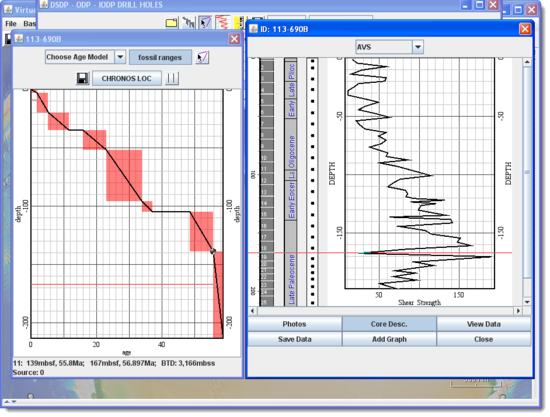Viewport: 550px width, 417px height.
Task: Click the double vertical lines icon beside CHRONOS LOC
Action: pos(172,78)
